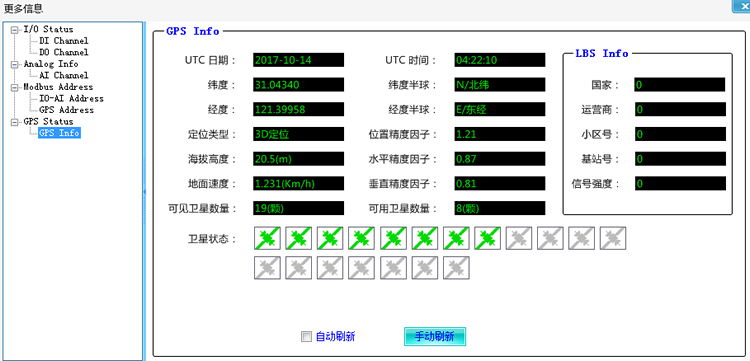750x361 pixels.
Task: Click the LBS Info group title
Action: tap(602, 53)
